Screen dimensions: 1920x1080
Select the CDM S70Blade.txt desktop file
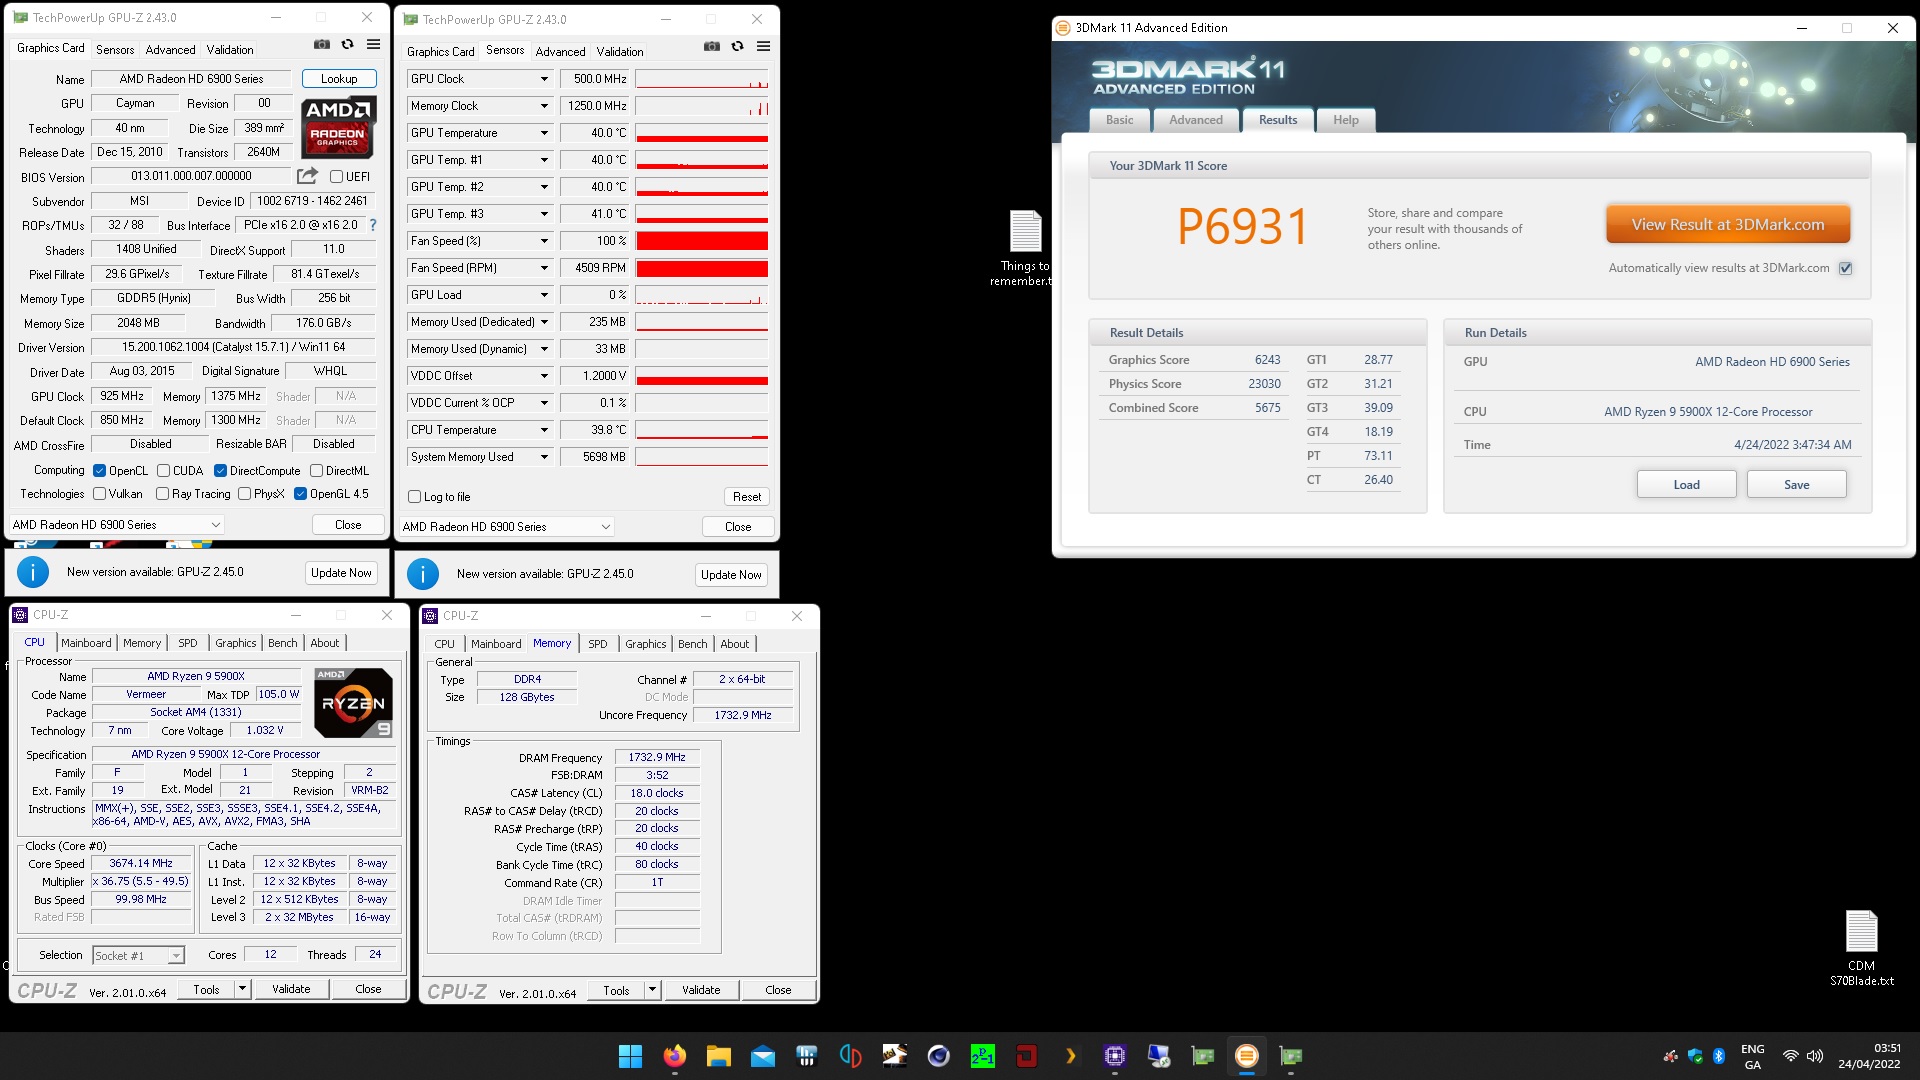coord(1861,948)
